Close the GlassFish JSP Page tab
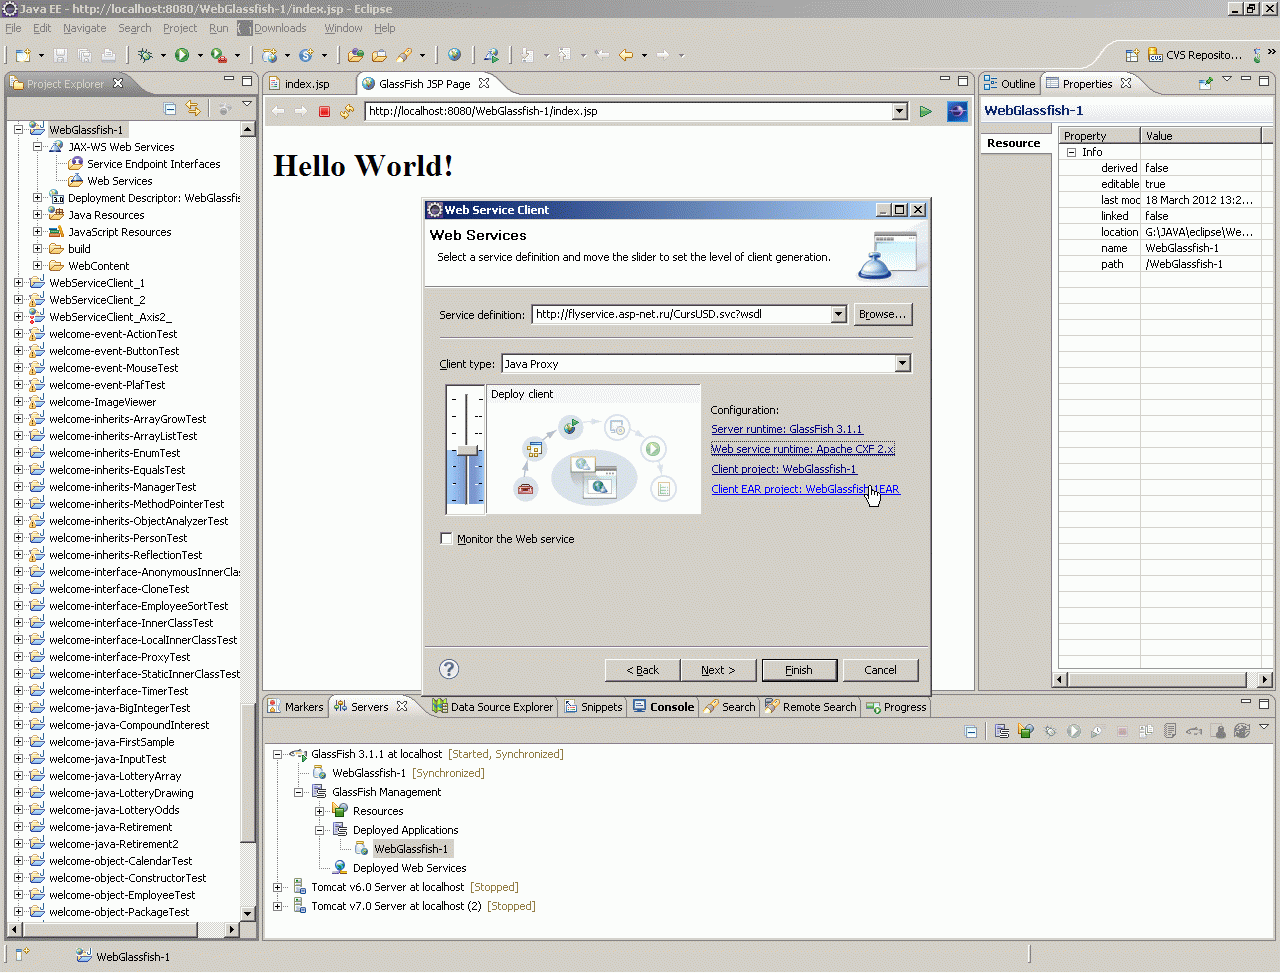Image resolution: width=1280 pixels, height=973 pixels. click(484, 83)
